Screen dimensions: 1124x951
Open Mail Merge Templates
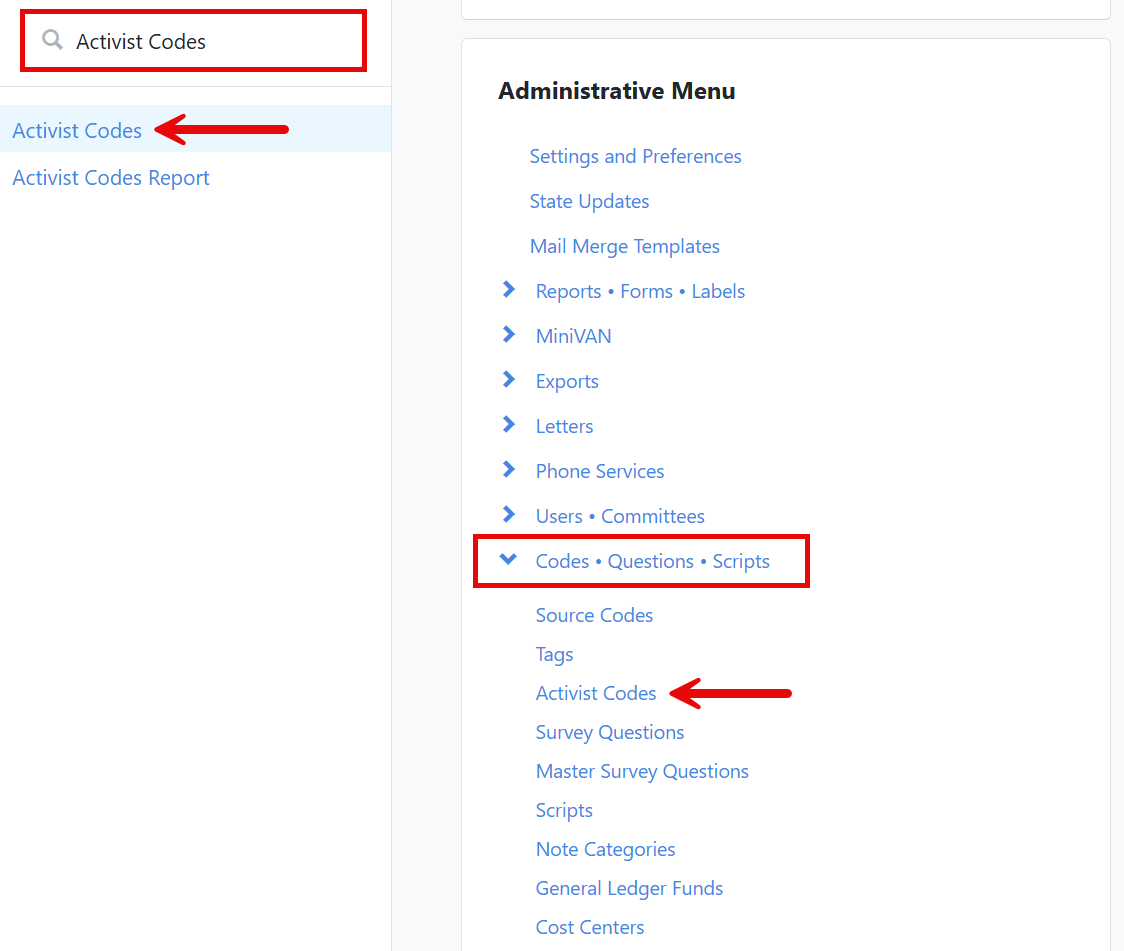pyautogui.click(x=624, y=247)
